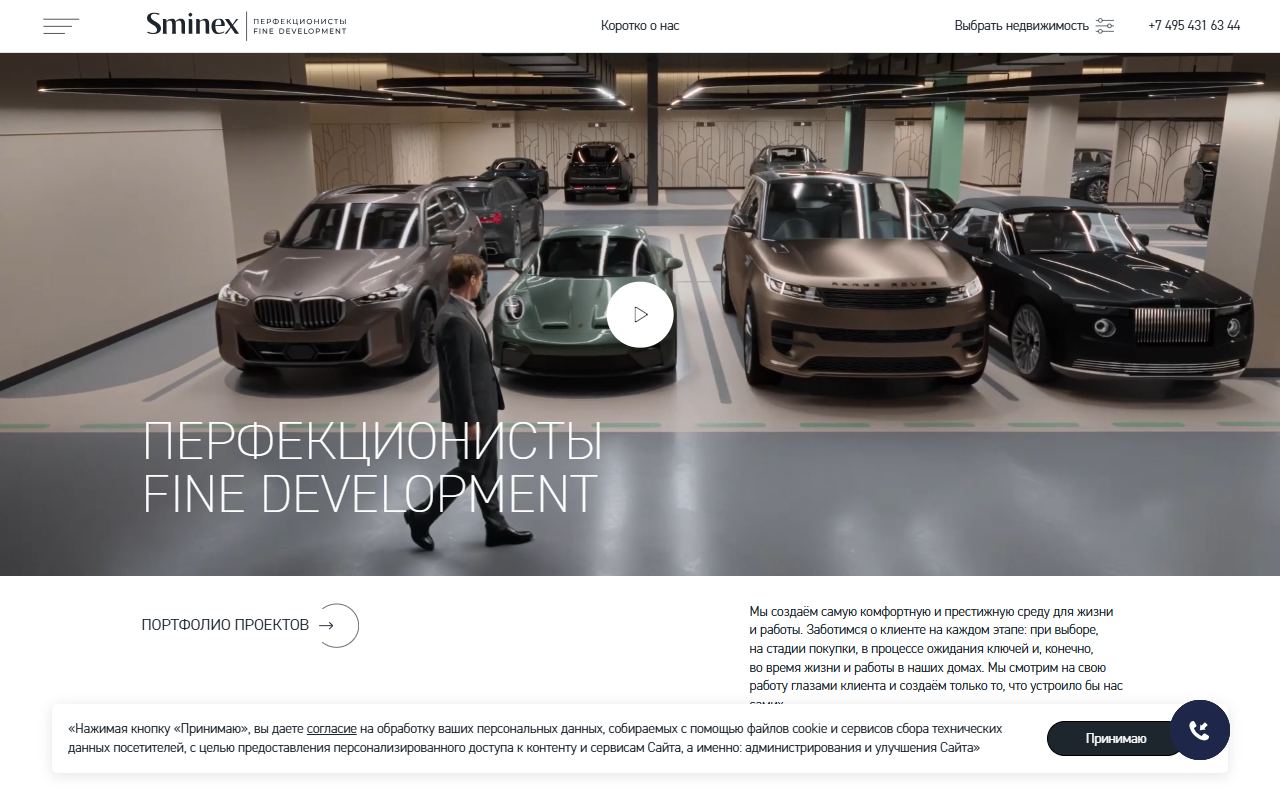Image resolution: width=1280 pixels, height=800 pixels.
Task: Call the number +7 495 431 63 44
Action: pos(1194,26)
